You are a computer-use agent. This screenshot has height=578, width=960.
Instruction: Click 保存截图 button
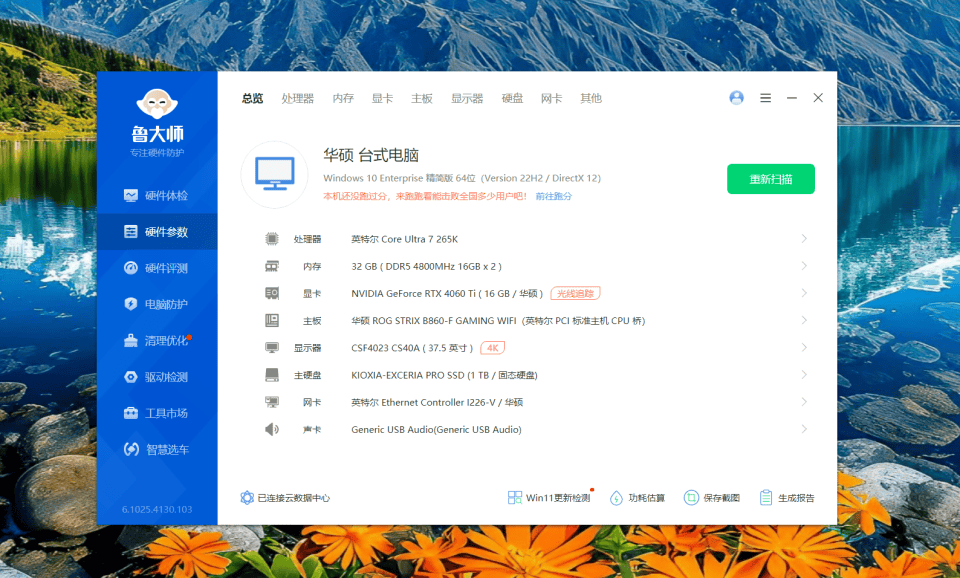coord(712,498)
